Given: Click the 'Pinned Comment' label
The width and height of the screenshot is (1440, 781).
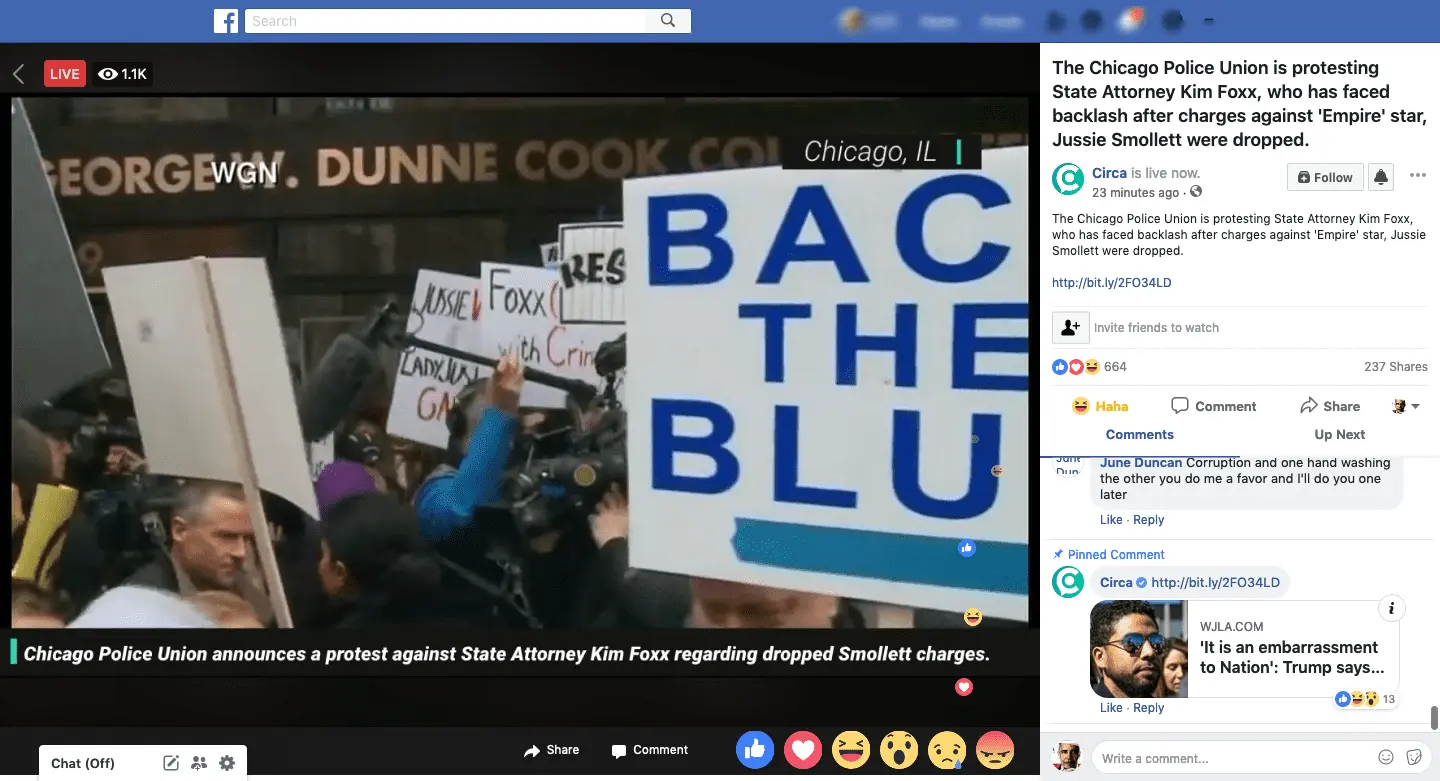Looking at the screenshot, I should pos(1116,555).
